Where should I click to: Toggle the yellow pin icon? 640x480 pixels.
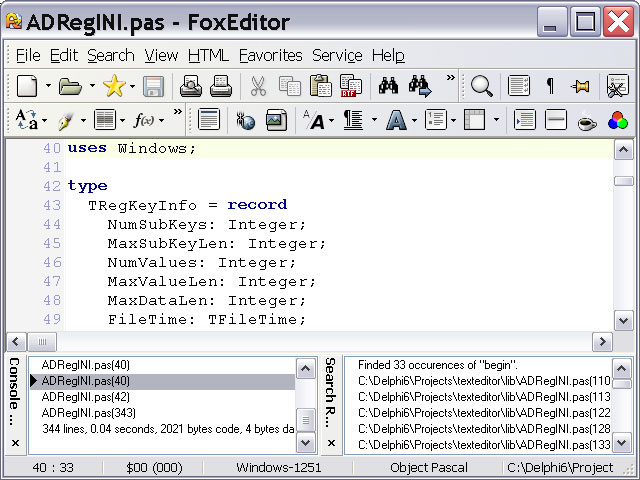[581, 86]
